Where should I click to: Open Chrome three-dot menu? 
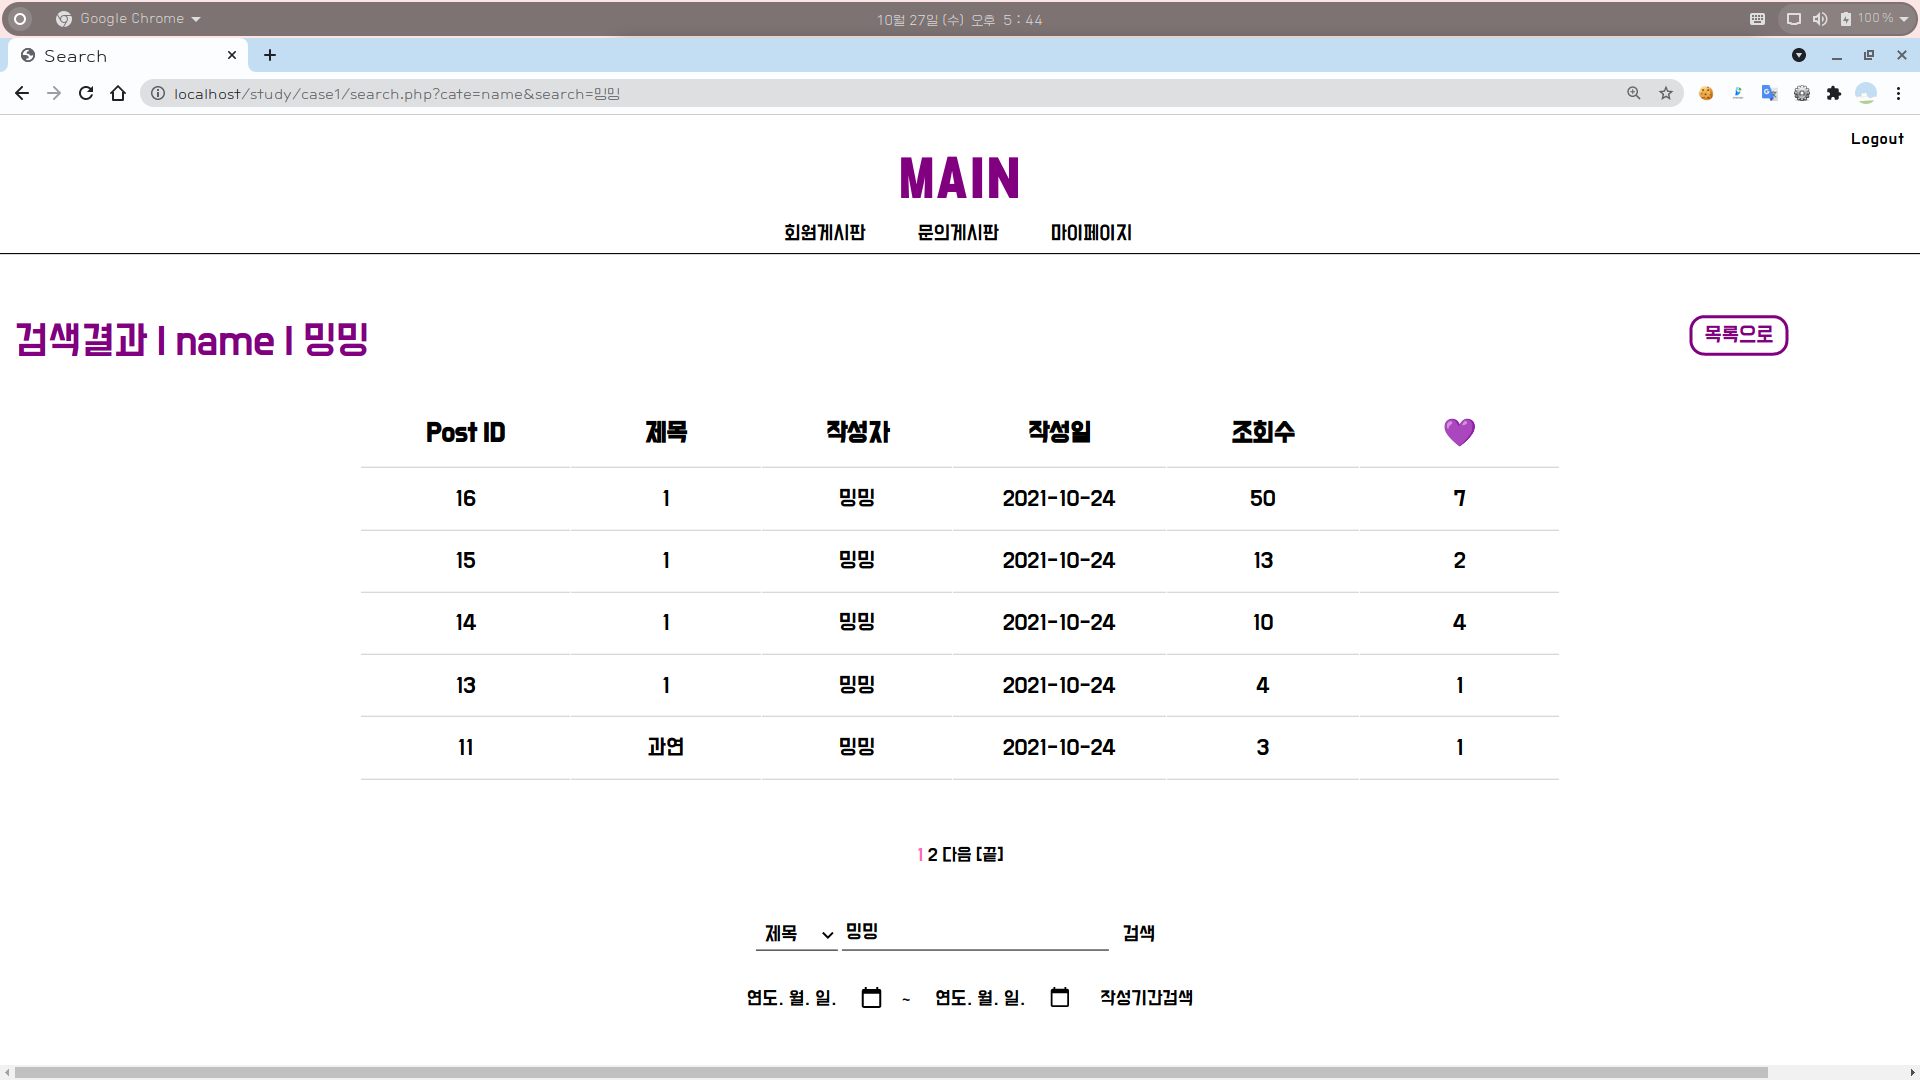coord(1898,93)
